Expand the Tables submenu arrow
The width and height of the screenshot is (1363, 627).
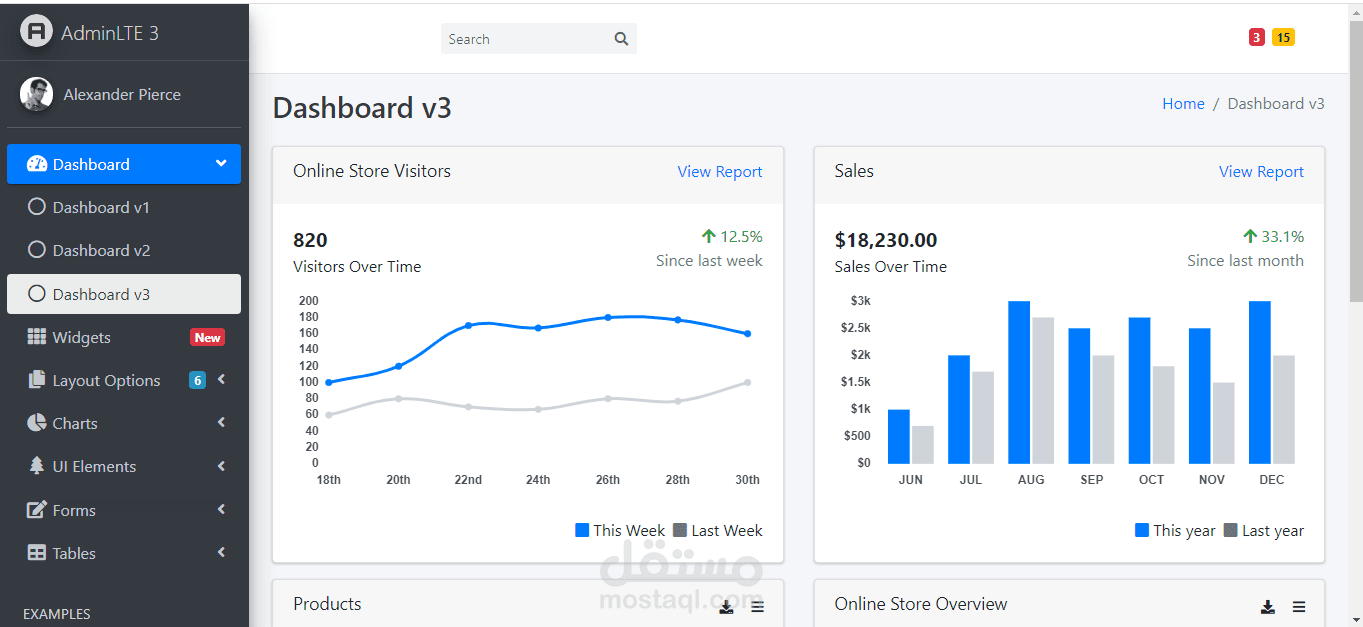[x=221, y=553]
